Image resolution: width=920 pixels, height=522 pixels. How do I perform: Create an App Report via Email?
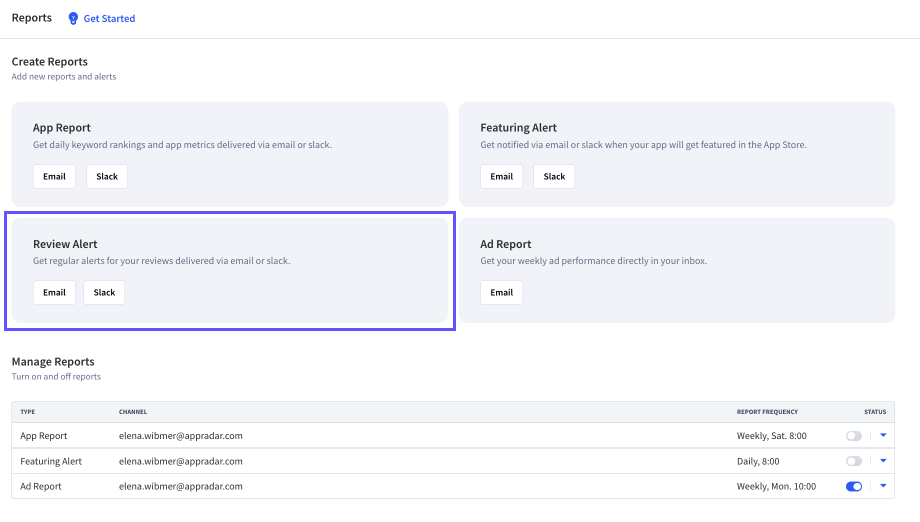[54, 177]
